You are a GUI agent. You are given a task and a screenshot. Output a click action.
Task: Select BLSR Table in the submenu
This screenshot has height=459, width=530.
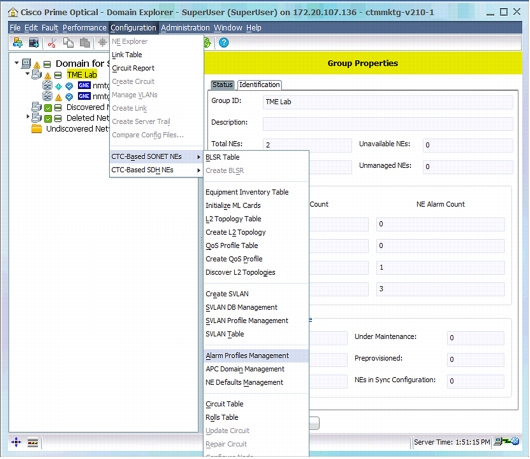[x=257, y=157]
